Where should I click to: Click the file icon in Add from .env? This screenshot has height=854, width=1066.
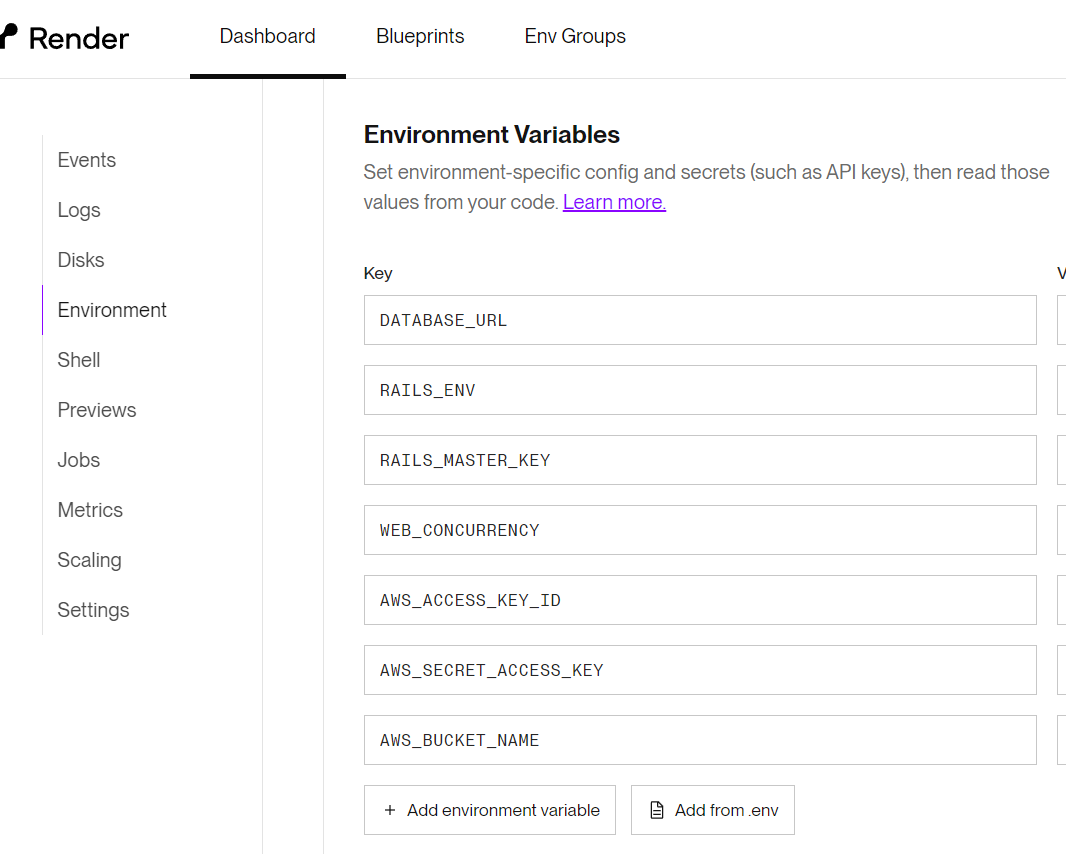tap(657, 810)
